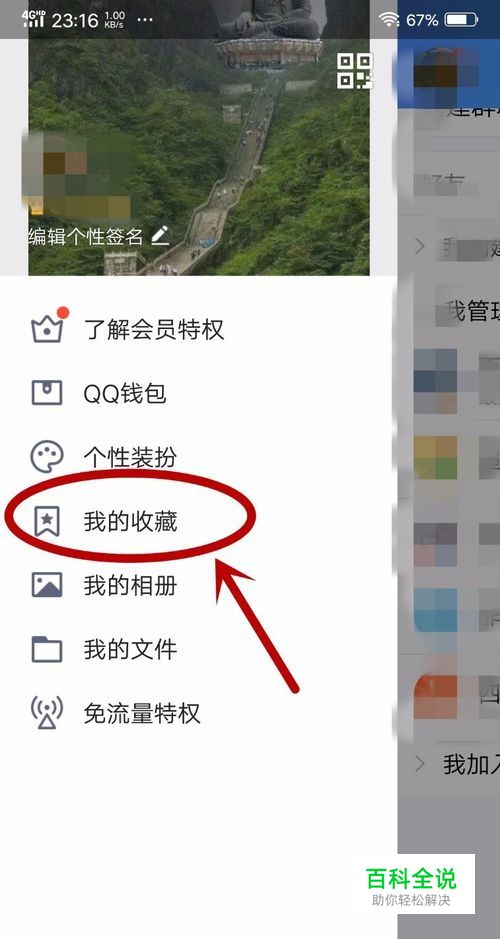
Task: Tap the Wi-Fi status bar icon
Action: pyautogui.click(x=389, y=20)
